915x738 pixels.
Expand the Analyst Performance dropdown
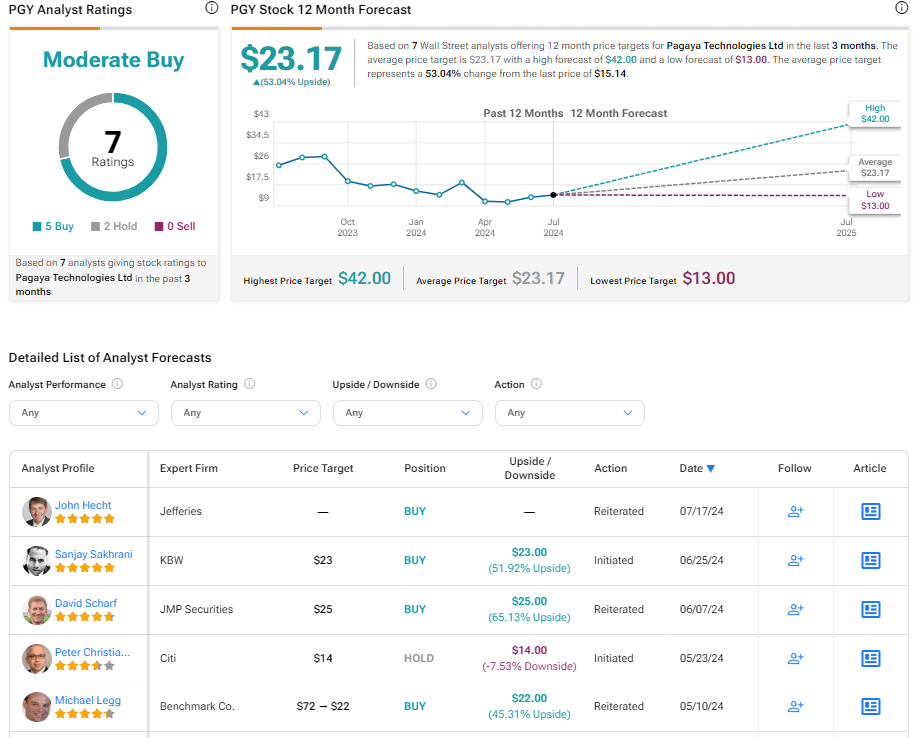[x=84, y=413]
